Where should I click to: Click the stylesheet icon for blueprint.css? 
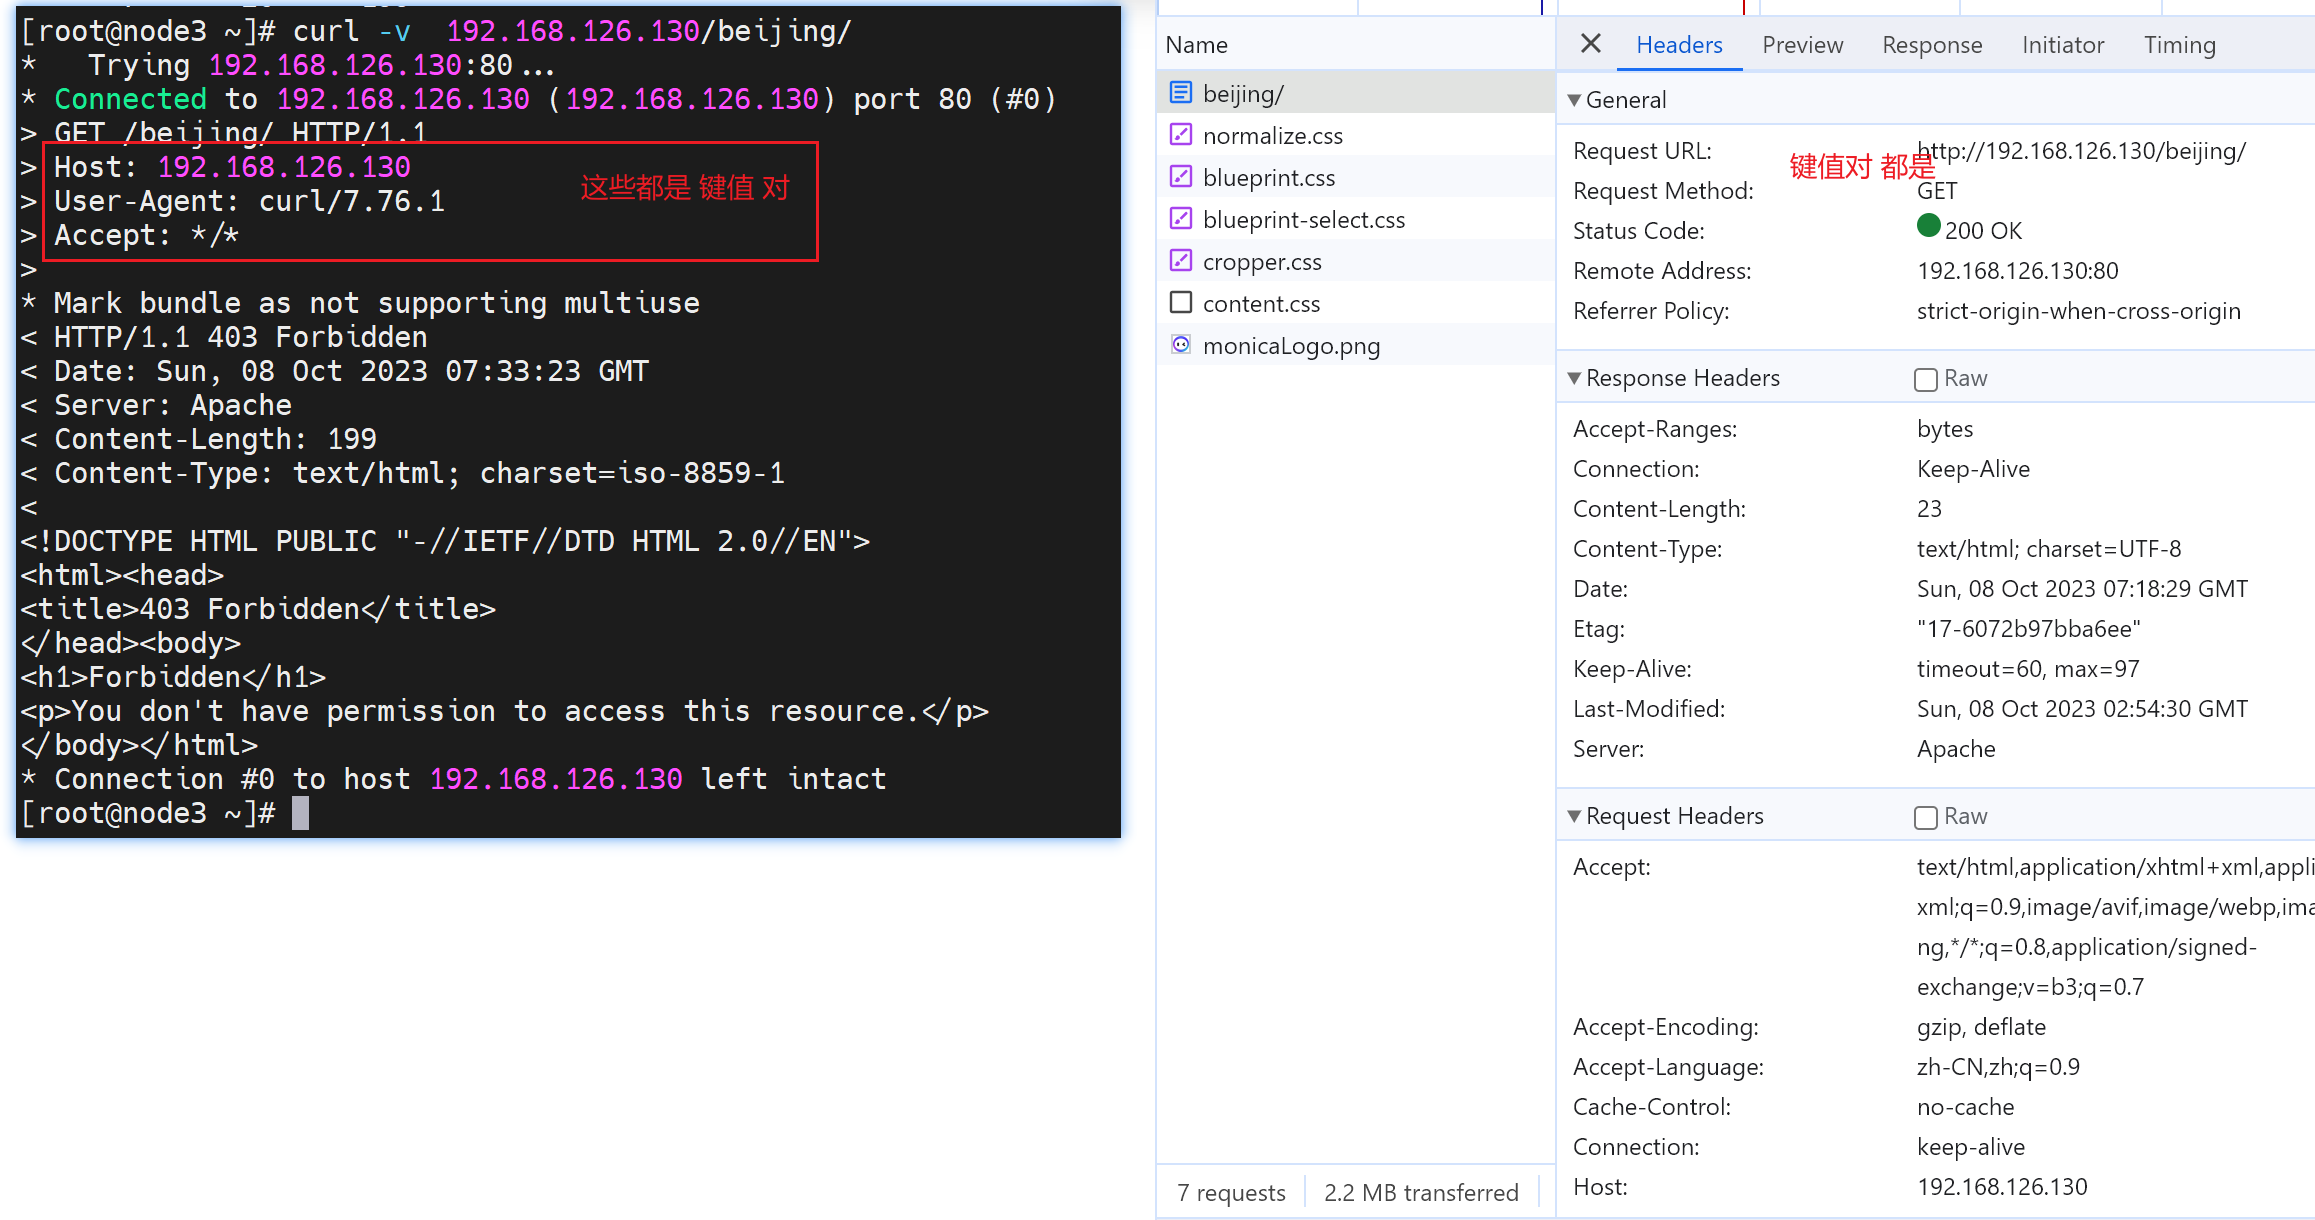(x=1181, y=177)
